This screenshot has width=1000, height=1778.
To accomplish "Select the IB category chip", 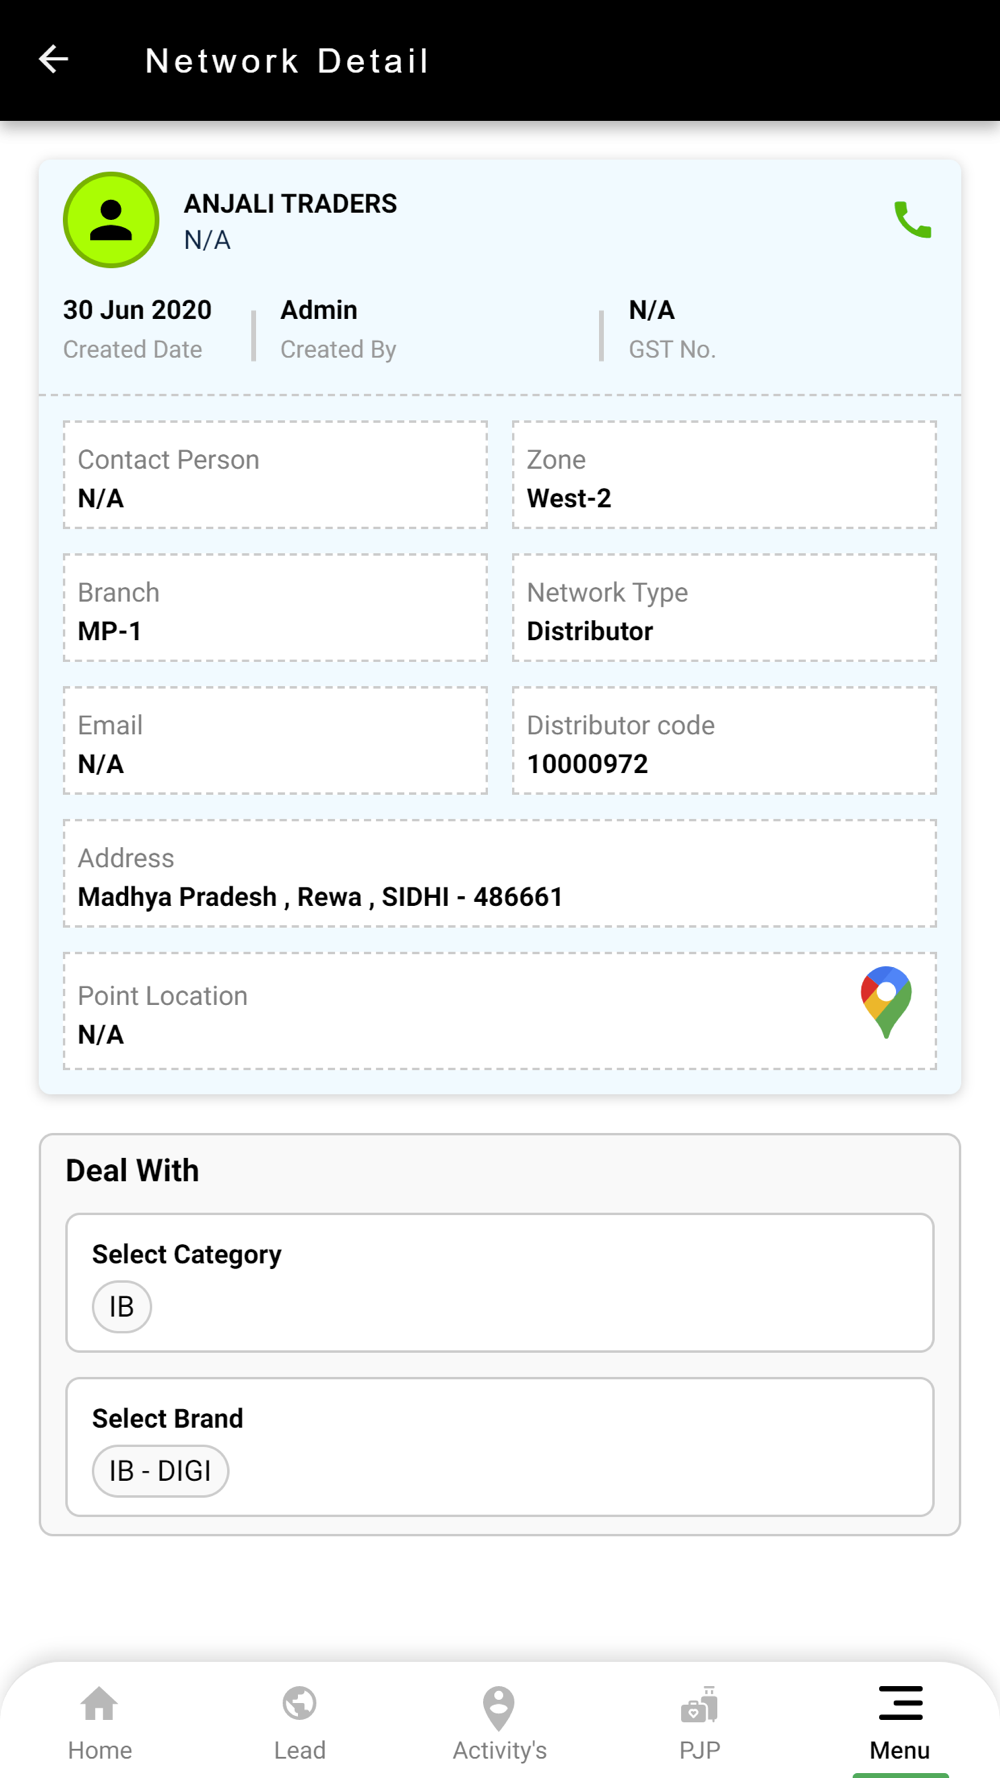I will pos(122,1307).
